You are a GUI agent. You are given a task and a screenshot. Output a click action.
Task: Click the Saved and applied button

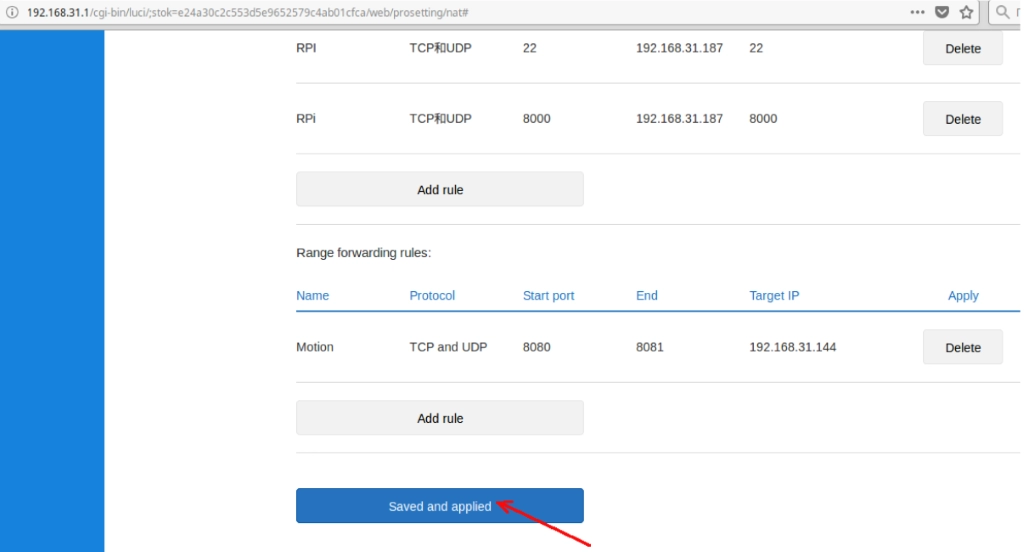[x=440, y=506]
